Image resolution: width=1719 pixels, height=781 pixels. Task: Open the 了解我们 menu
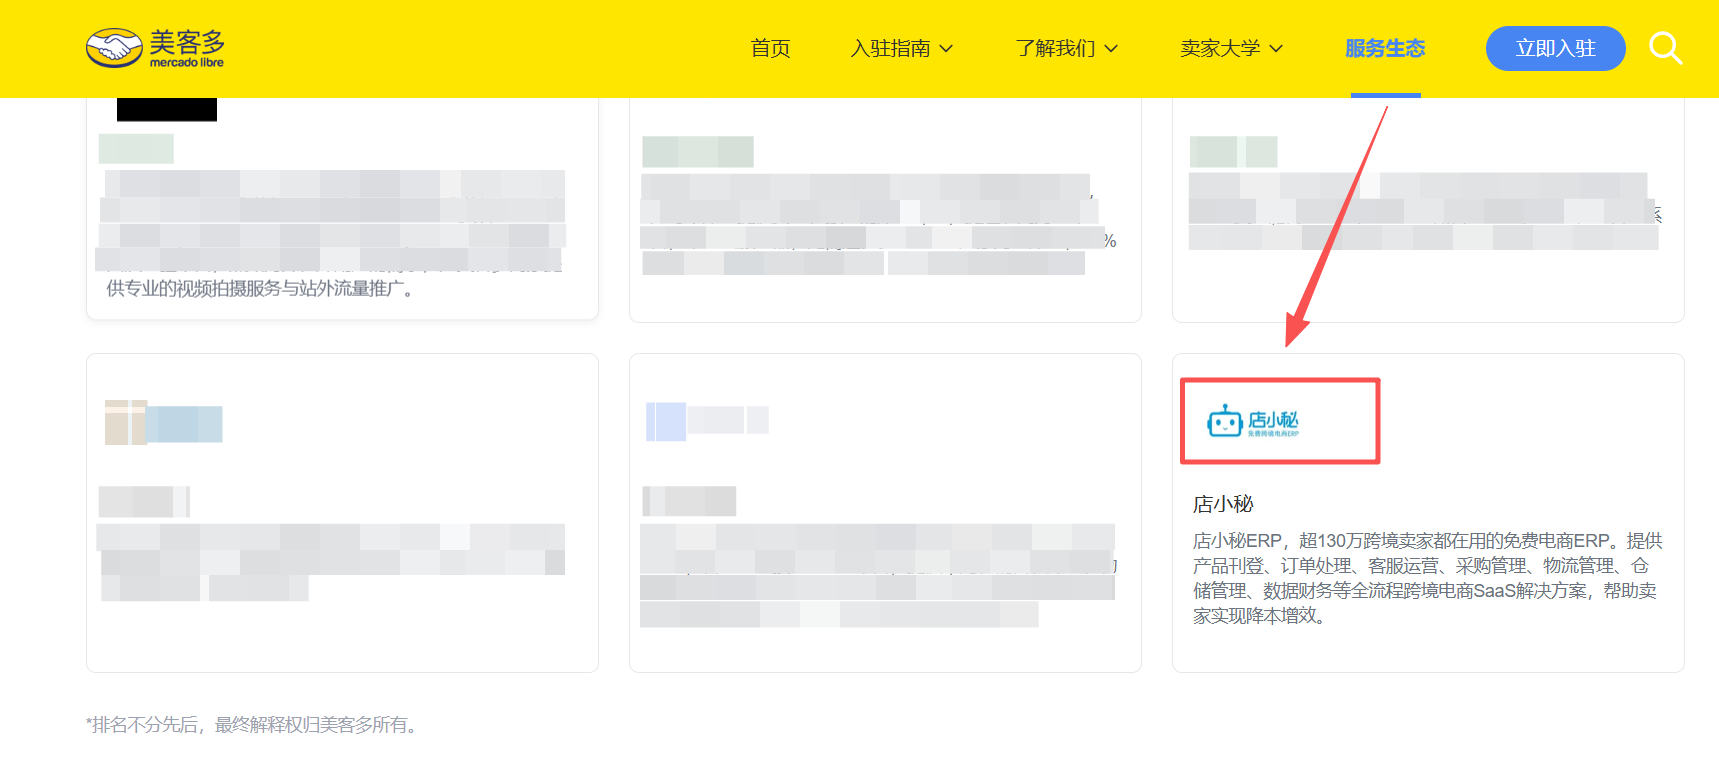1055,48
